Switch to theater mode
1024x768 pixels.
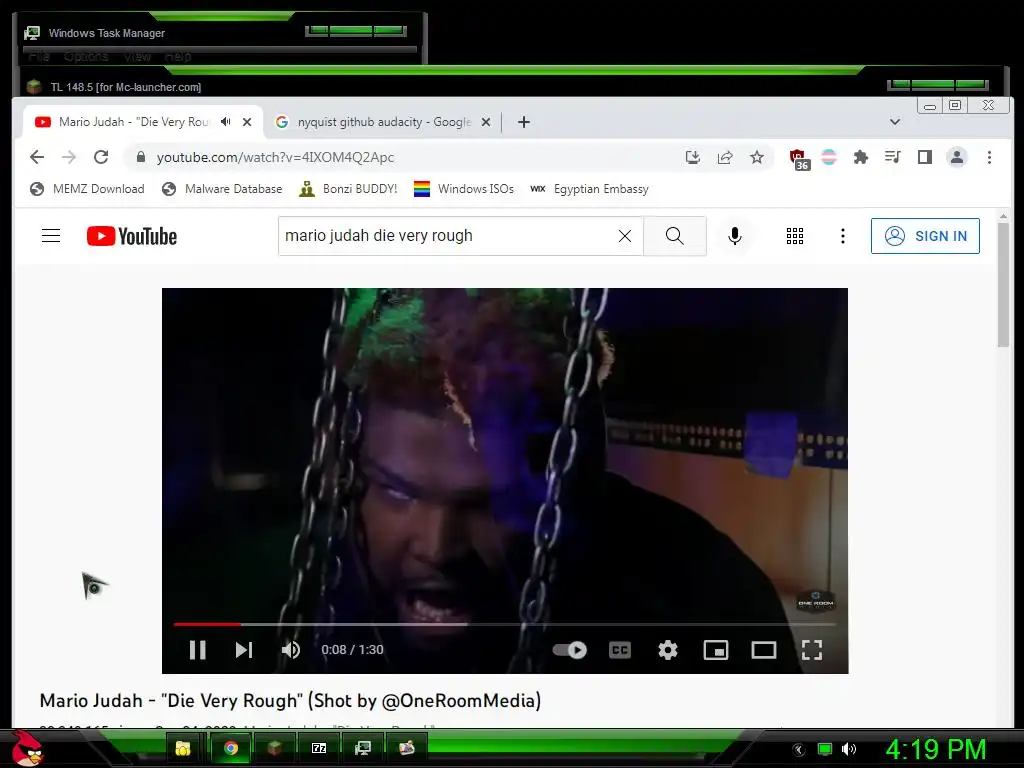pyautogui.click(x=763, y=650)
